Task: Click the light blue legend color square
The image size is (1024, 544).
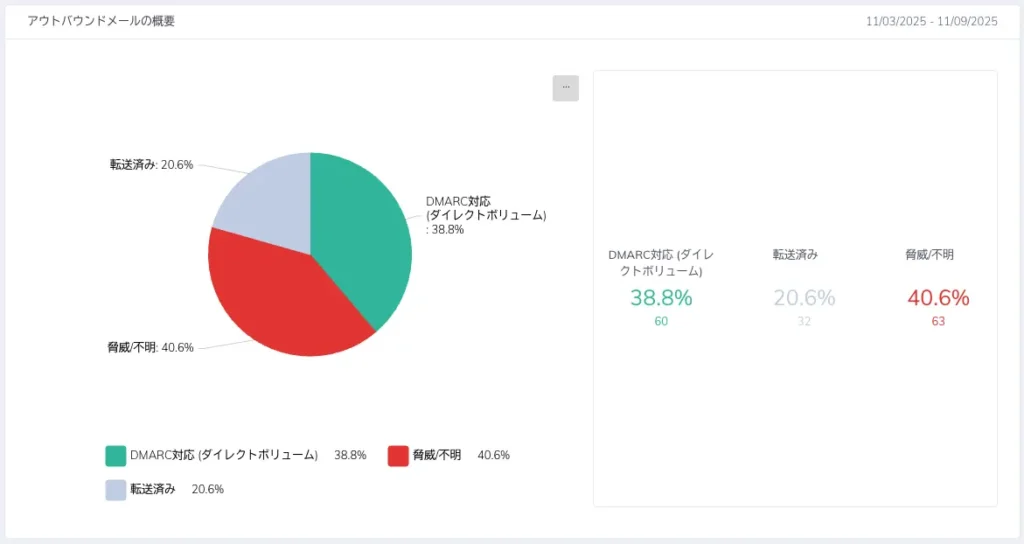Action: pos(116,489)
